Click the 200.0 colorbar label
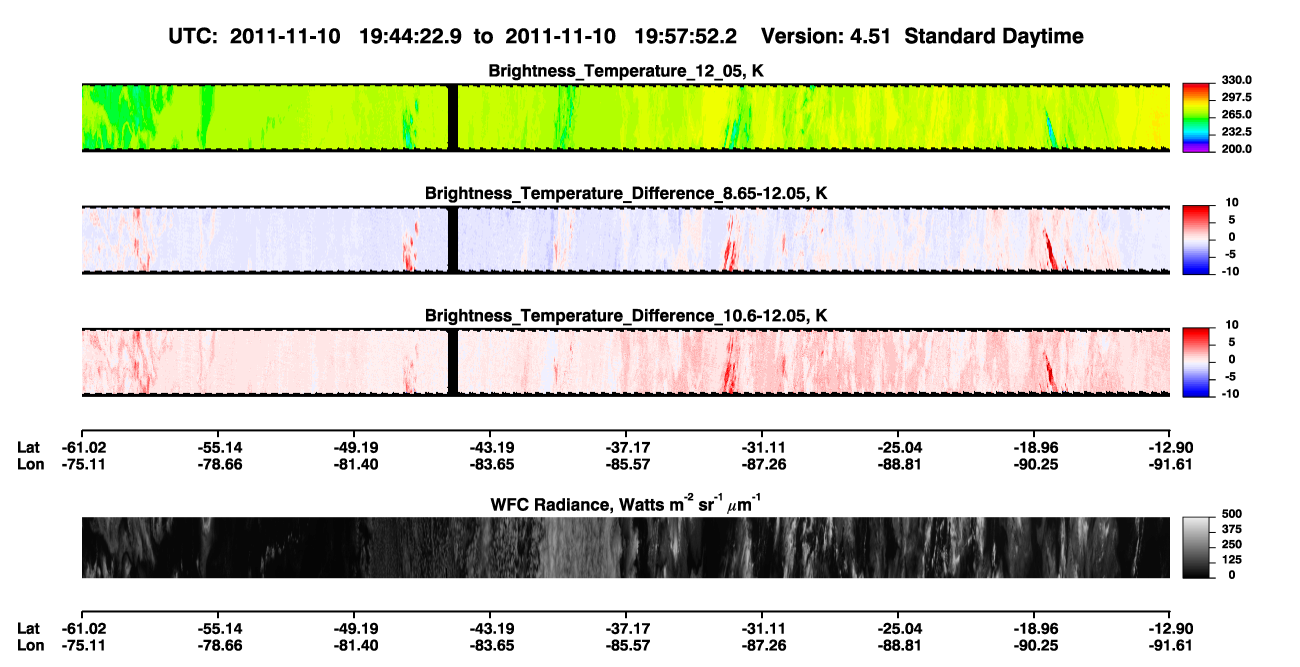 (x=1236, y=149)
